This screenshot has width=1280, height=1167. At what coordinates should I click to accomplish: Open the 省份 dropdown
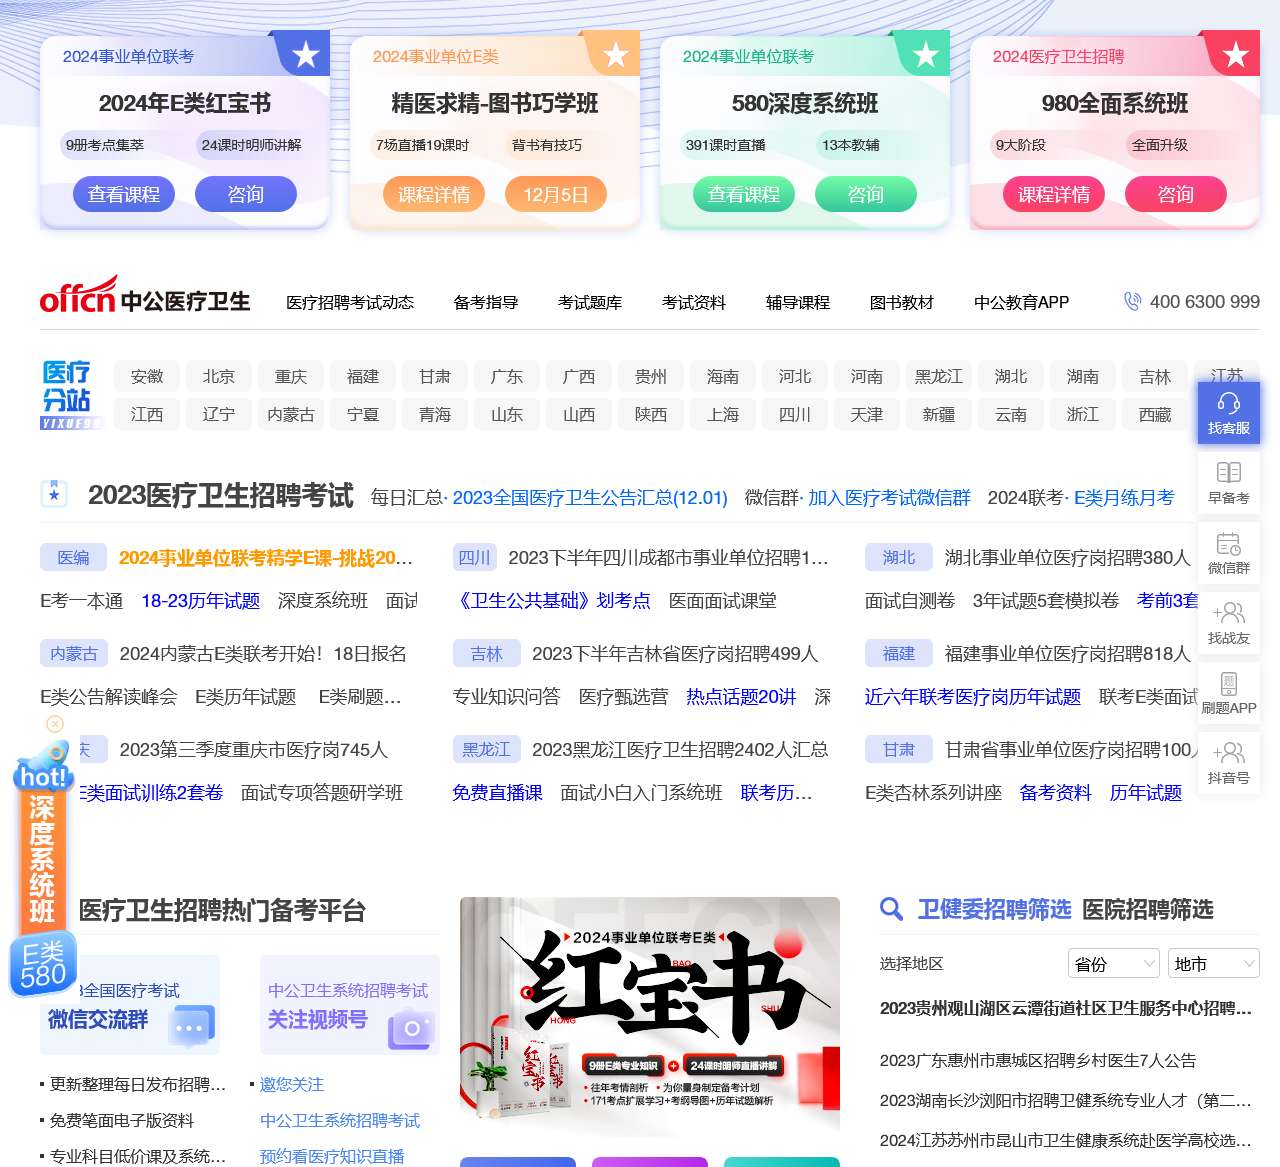pos(1113,964)
